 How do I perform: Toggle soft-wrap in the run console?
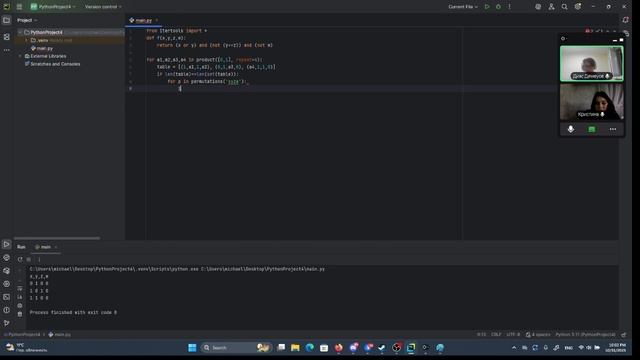pos(20,288)
